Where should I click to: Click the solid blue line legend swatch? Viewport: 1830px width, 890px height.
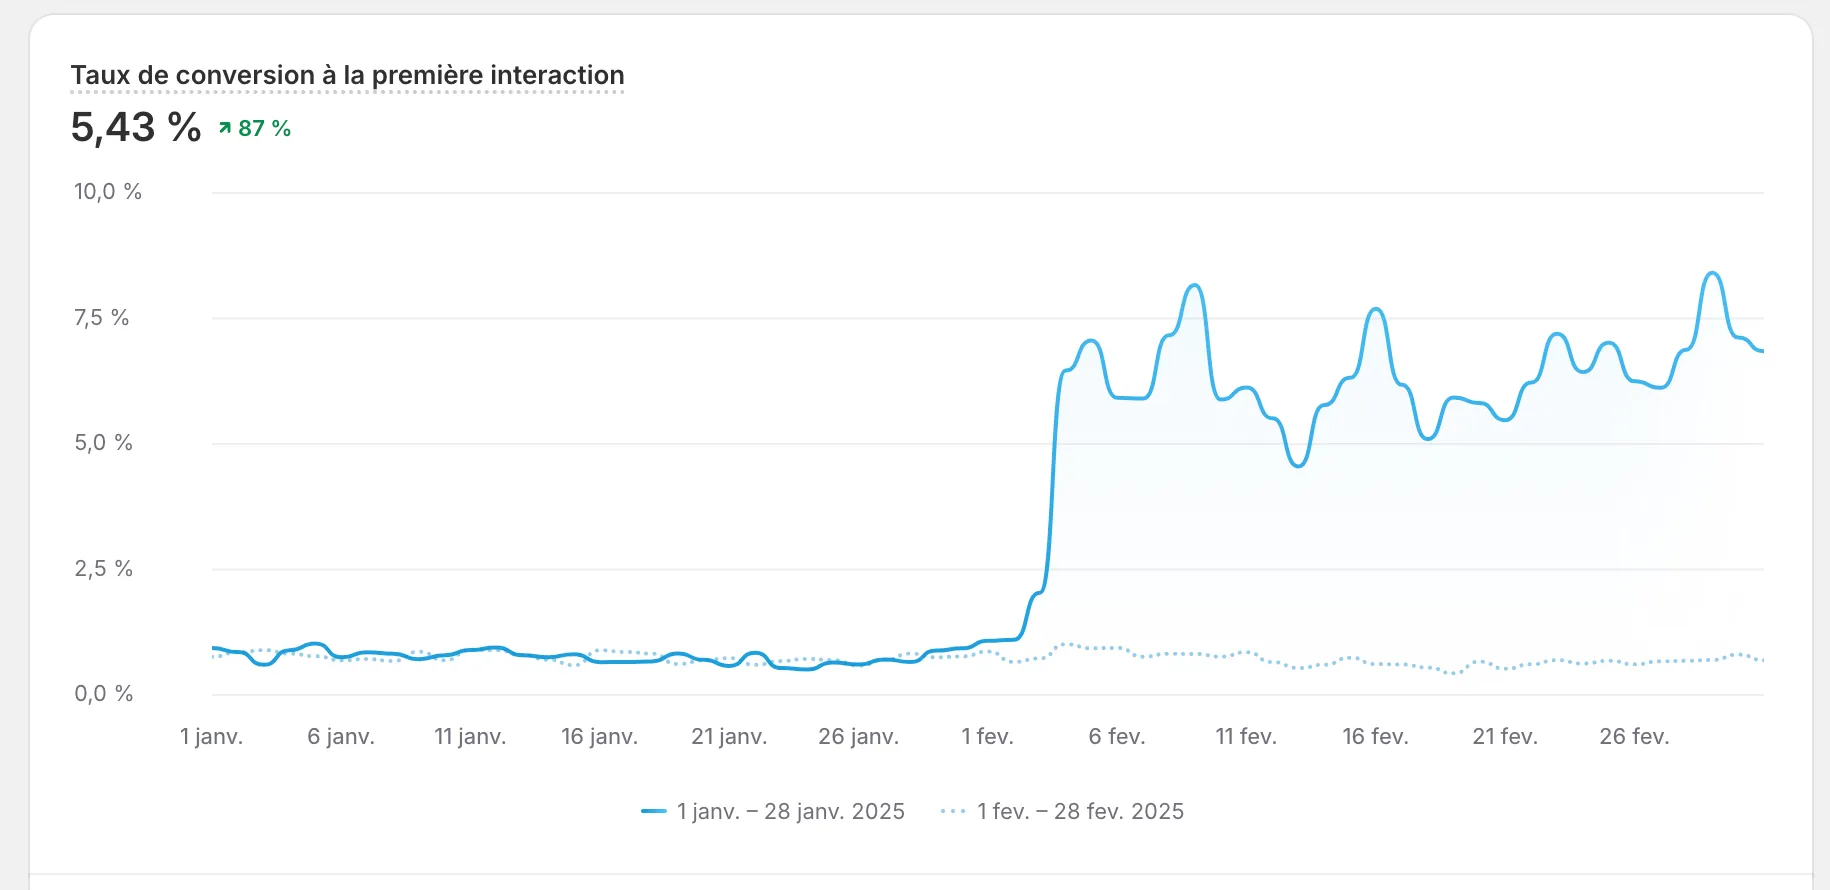click(x=654, y=811)
